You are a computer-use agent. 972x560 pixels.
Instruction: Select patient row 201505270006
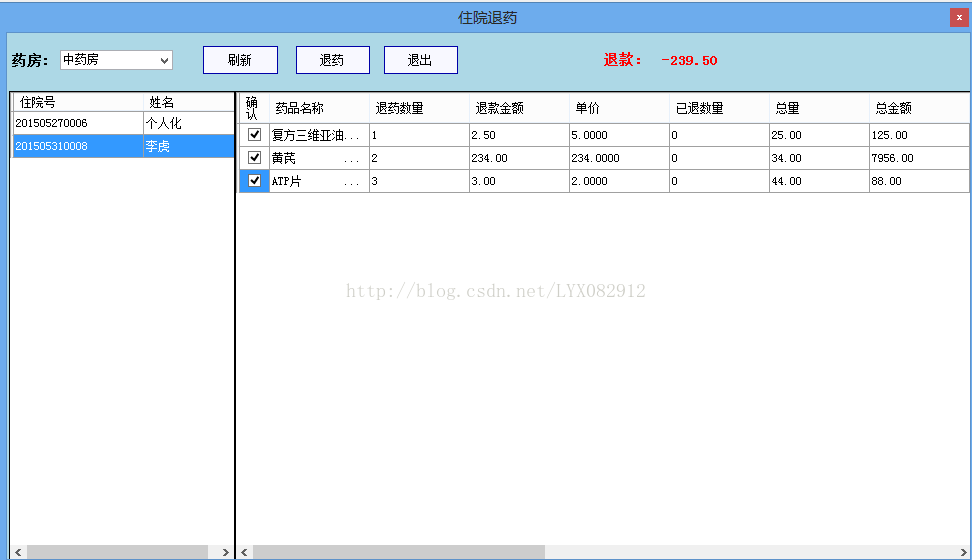pos(123,123)
